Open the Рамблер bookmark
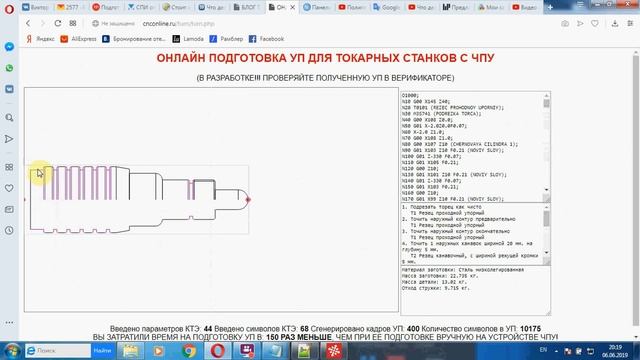This screenshot has width=640, height=360. point(226,39)
